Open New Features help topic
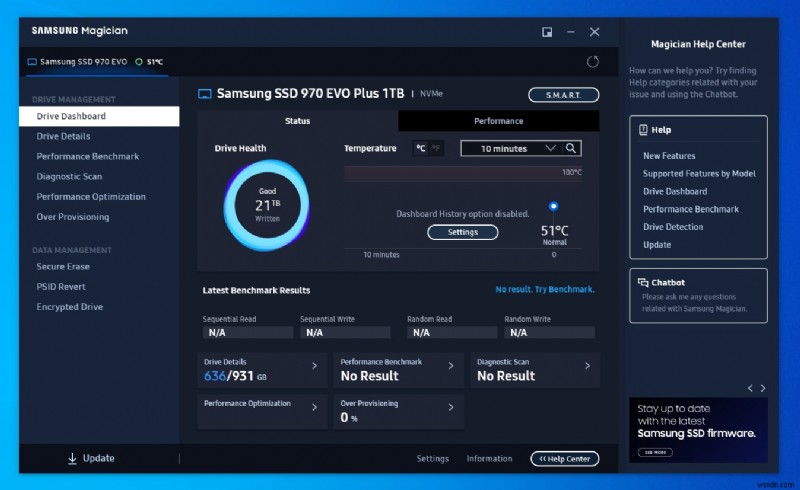 pyautogui.click(x=669, y=156)
